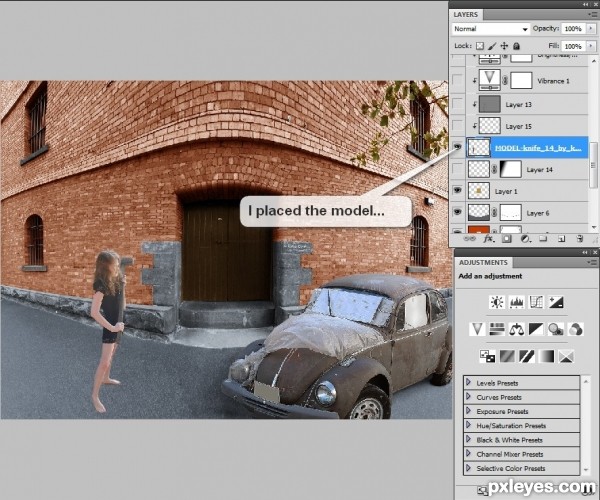This screenshot has width=600, height=500.
Task: Expand Selective Color Presets
Action: pyautogui.click(x=468, y=467)
